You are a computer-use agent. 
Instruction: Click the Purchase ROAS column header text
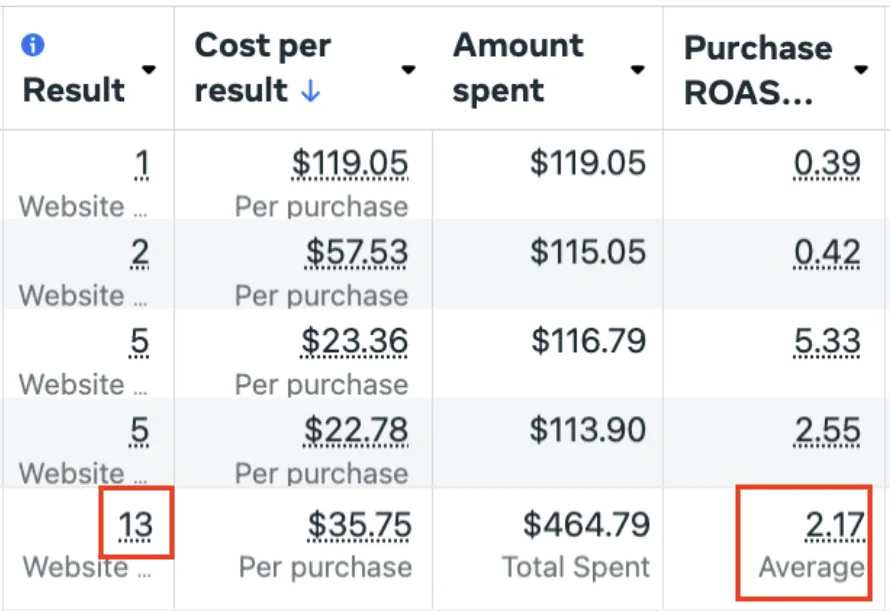coord(758,70)
